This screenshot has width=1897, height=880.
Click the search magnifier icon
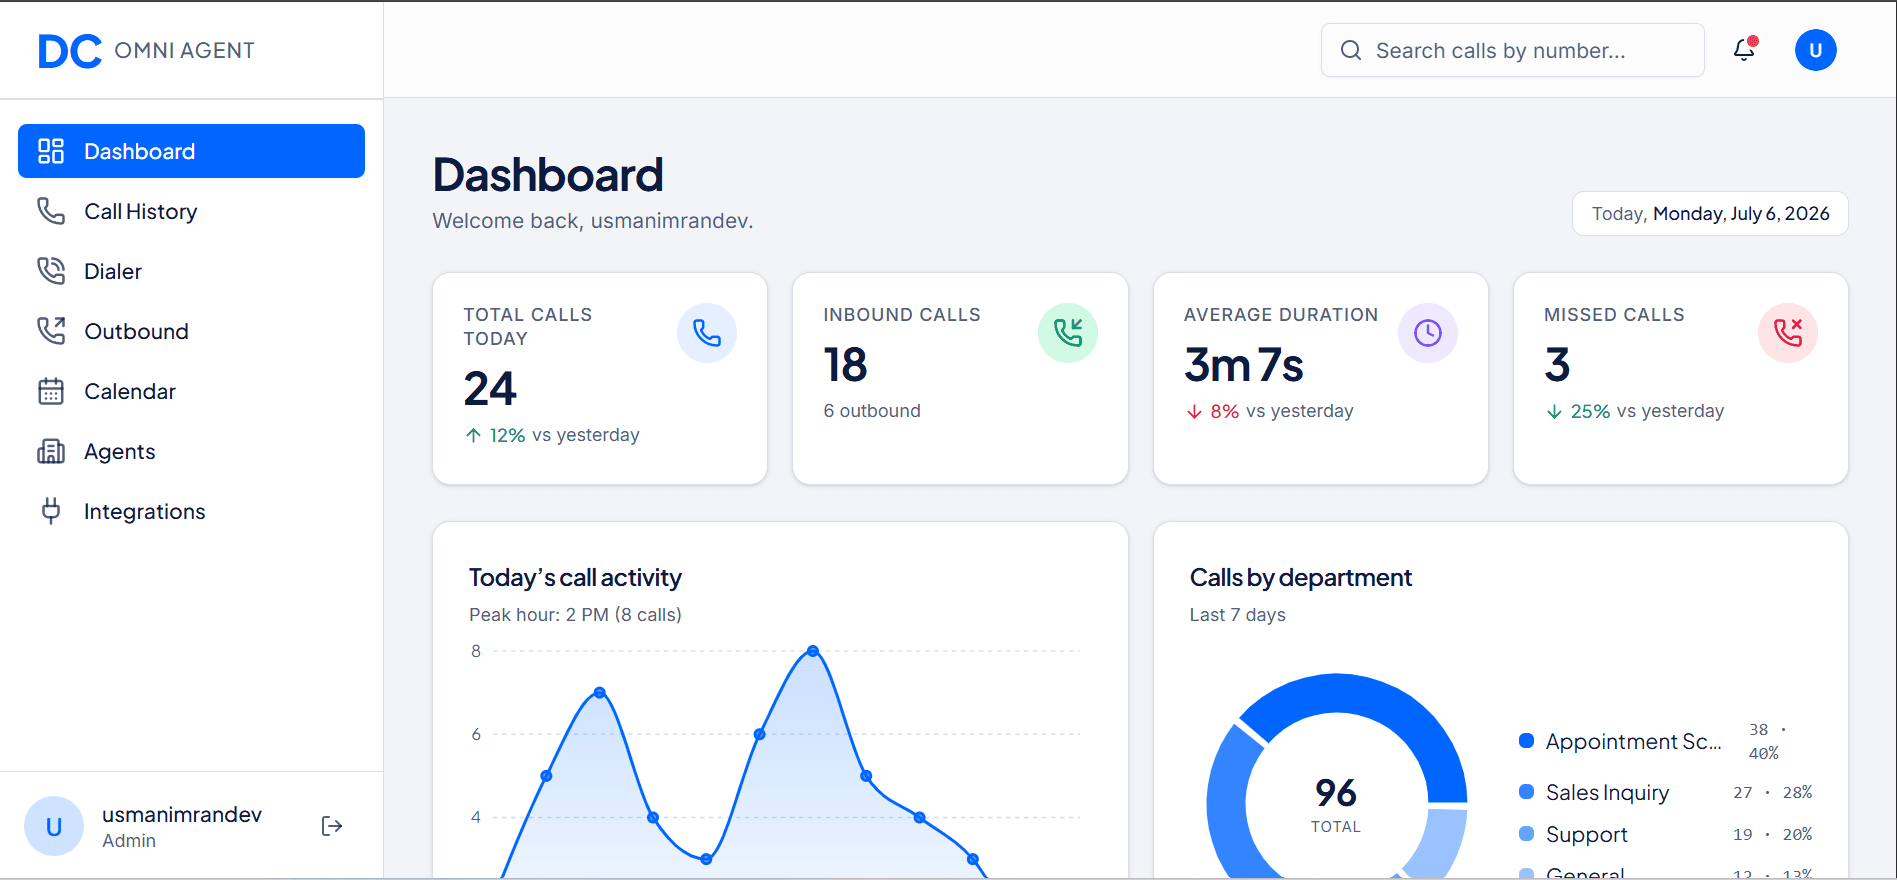(x=1351, y=50)
